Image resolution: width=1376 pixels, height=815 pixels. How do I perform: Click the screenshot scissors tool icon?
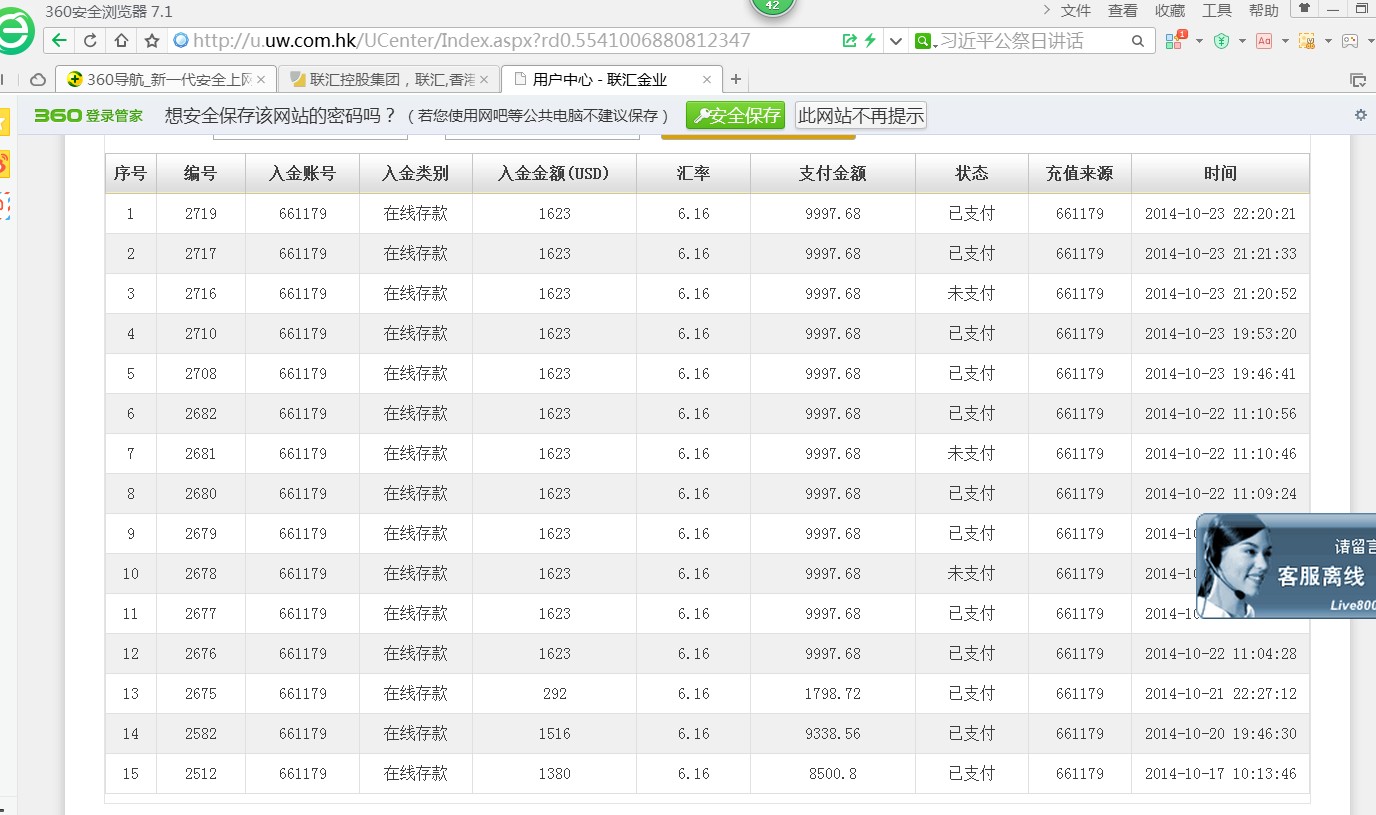point(1306,41)
